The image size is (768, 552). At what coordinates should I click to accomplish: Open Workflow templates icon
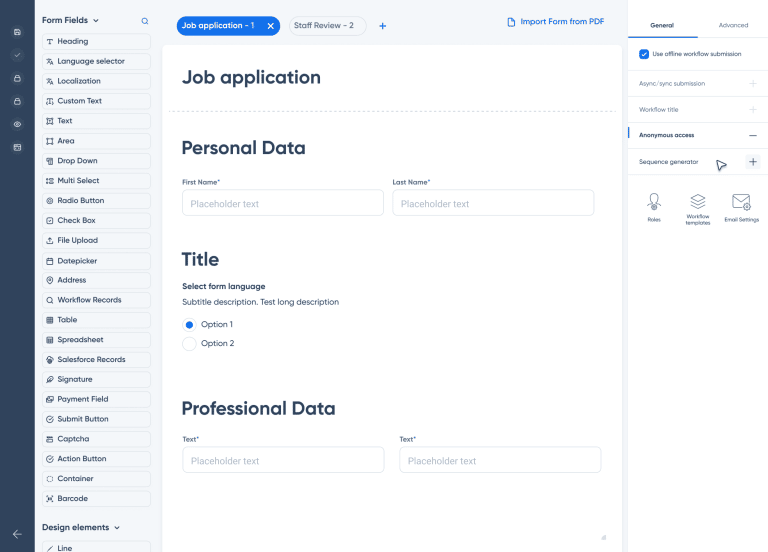click(x=698, y=204)
